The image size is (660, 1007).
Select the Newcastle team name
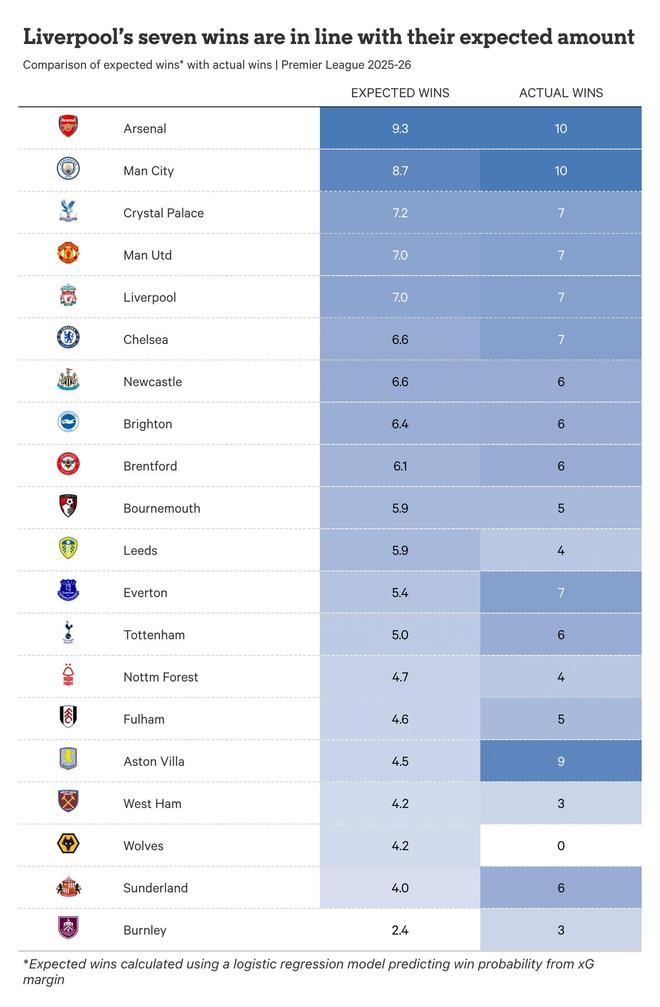(152, 382)
